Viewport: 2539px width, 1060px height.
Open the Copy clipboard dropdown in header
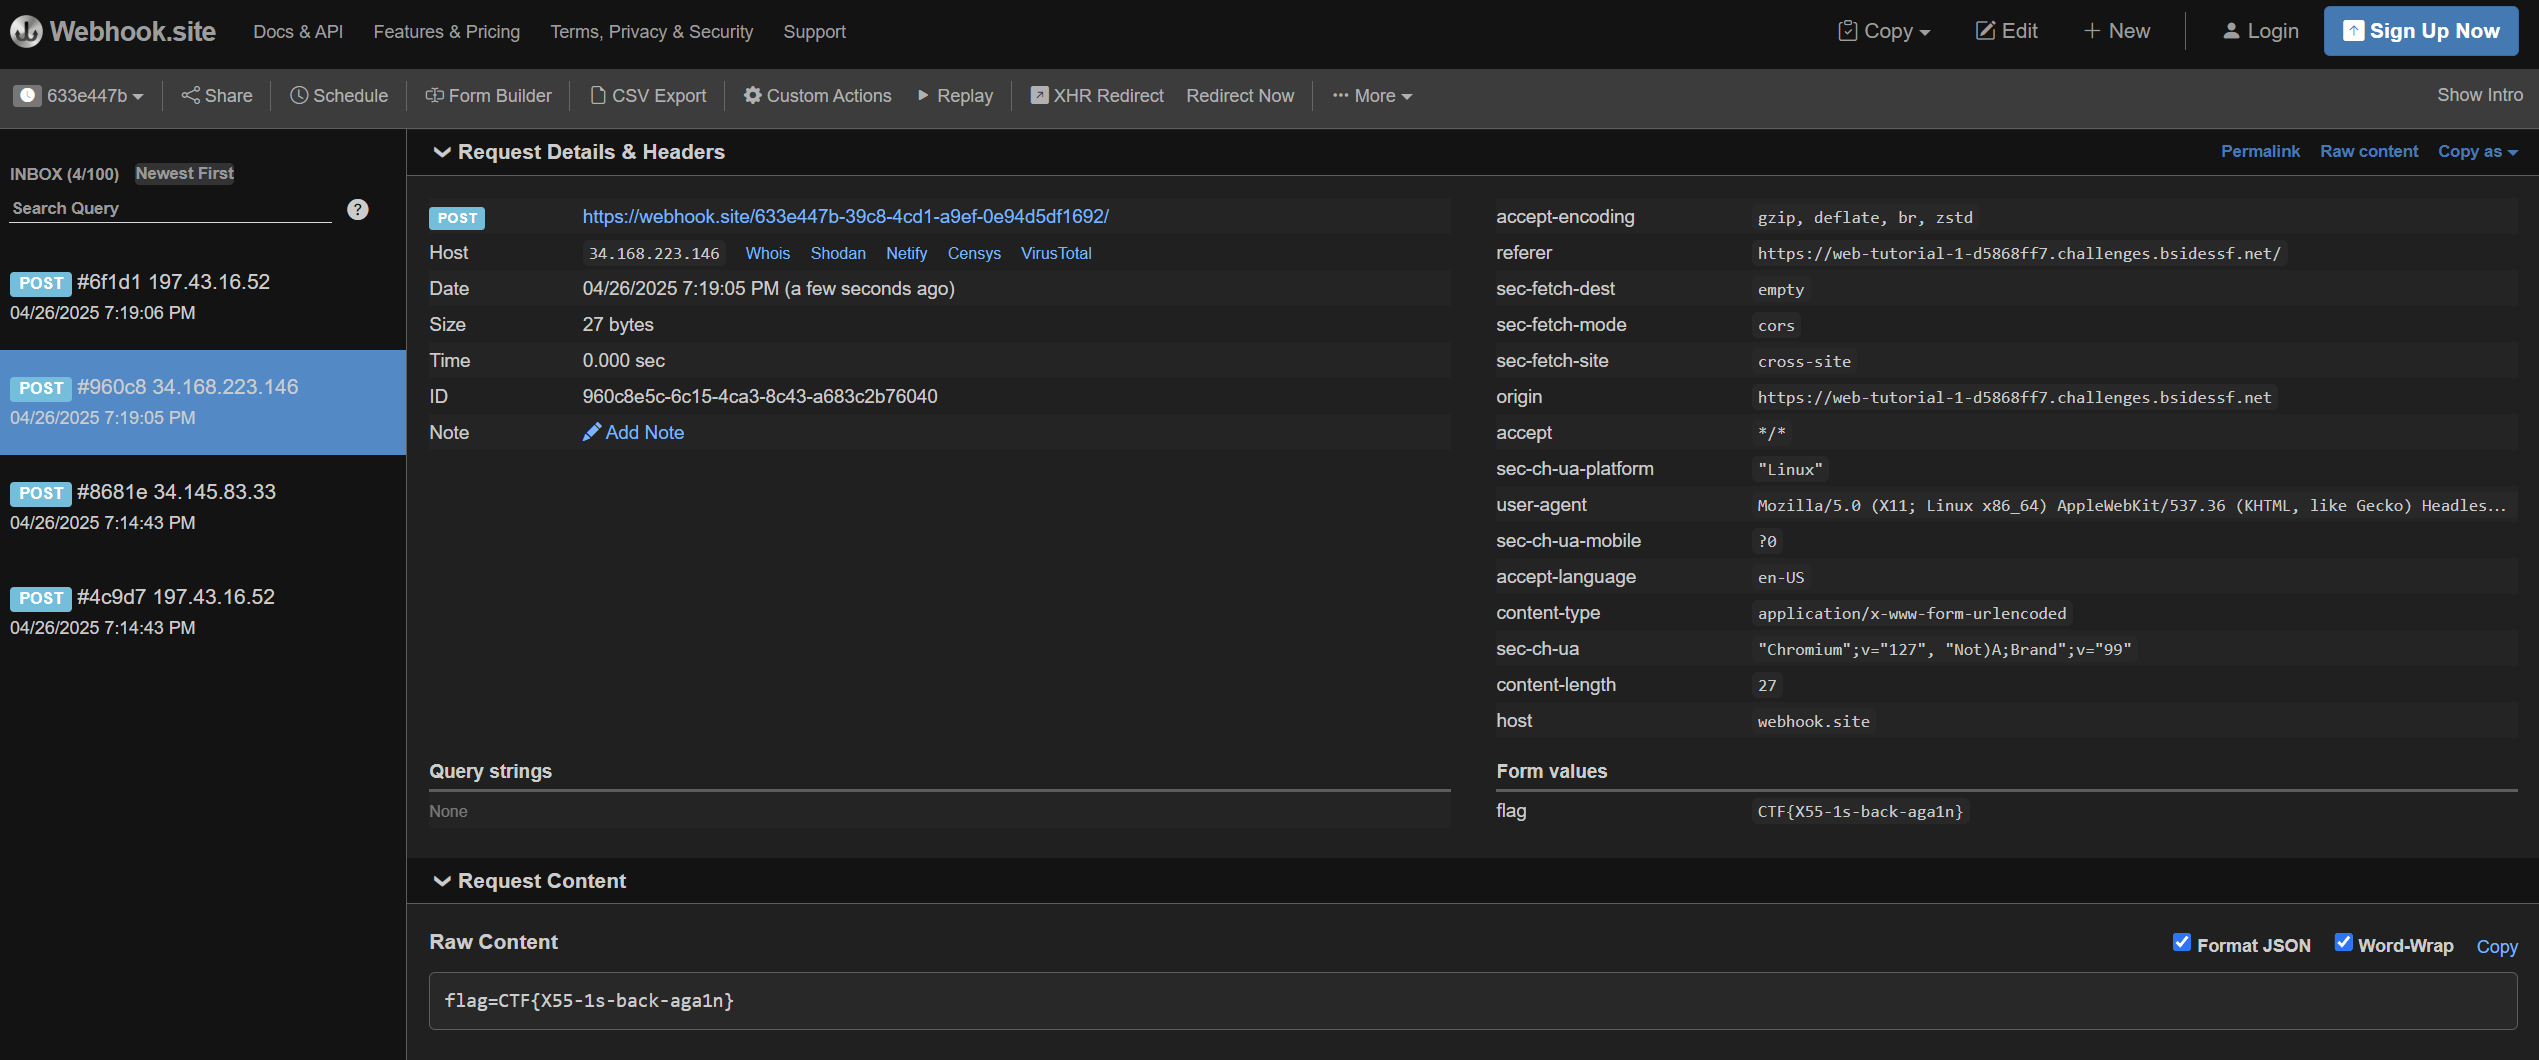(x=1884, y=31)
